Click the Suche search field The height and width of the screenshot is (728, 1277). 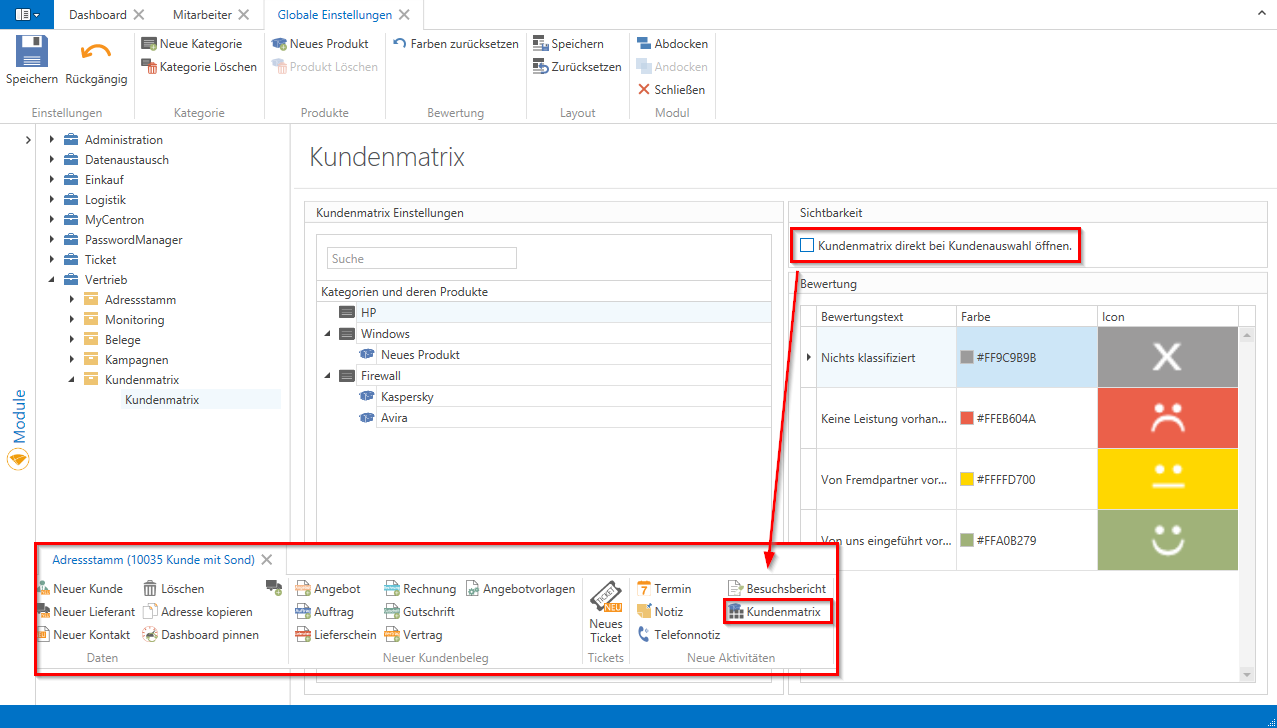pos(421,259)
